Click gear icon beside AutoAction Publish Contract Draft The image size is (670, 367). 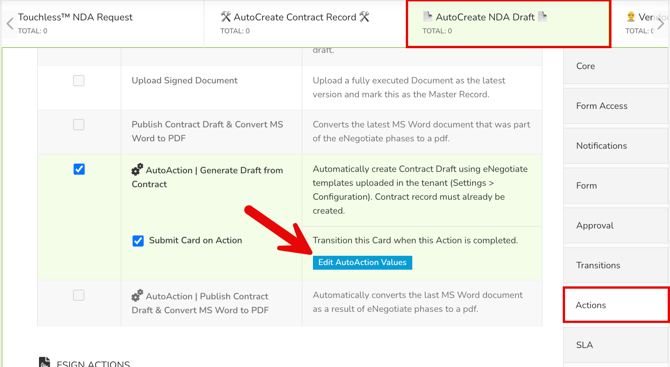tap(137, 296)
